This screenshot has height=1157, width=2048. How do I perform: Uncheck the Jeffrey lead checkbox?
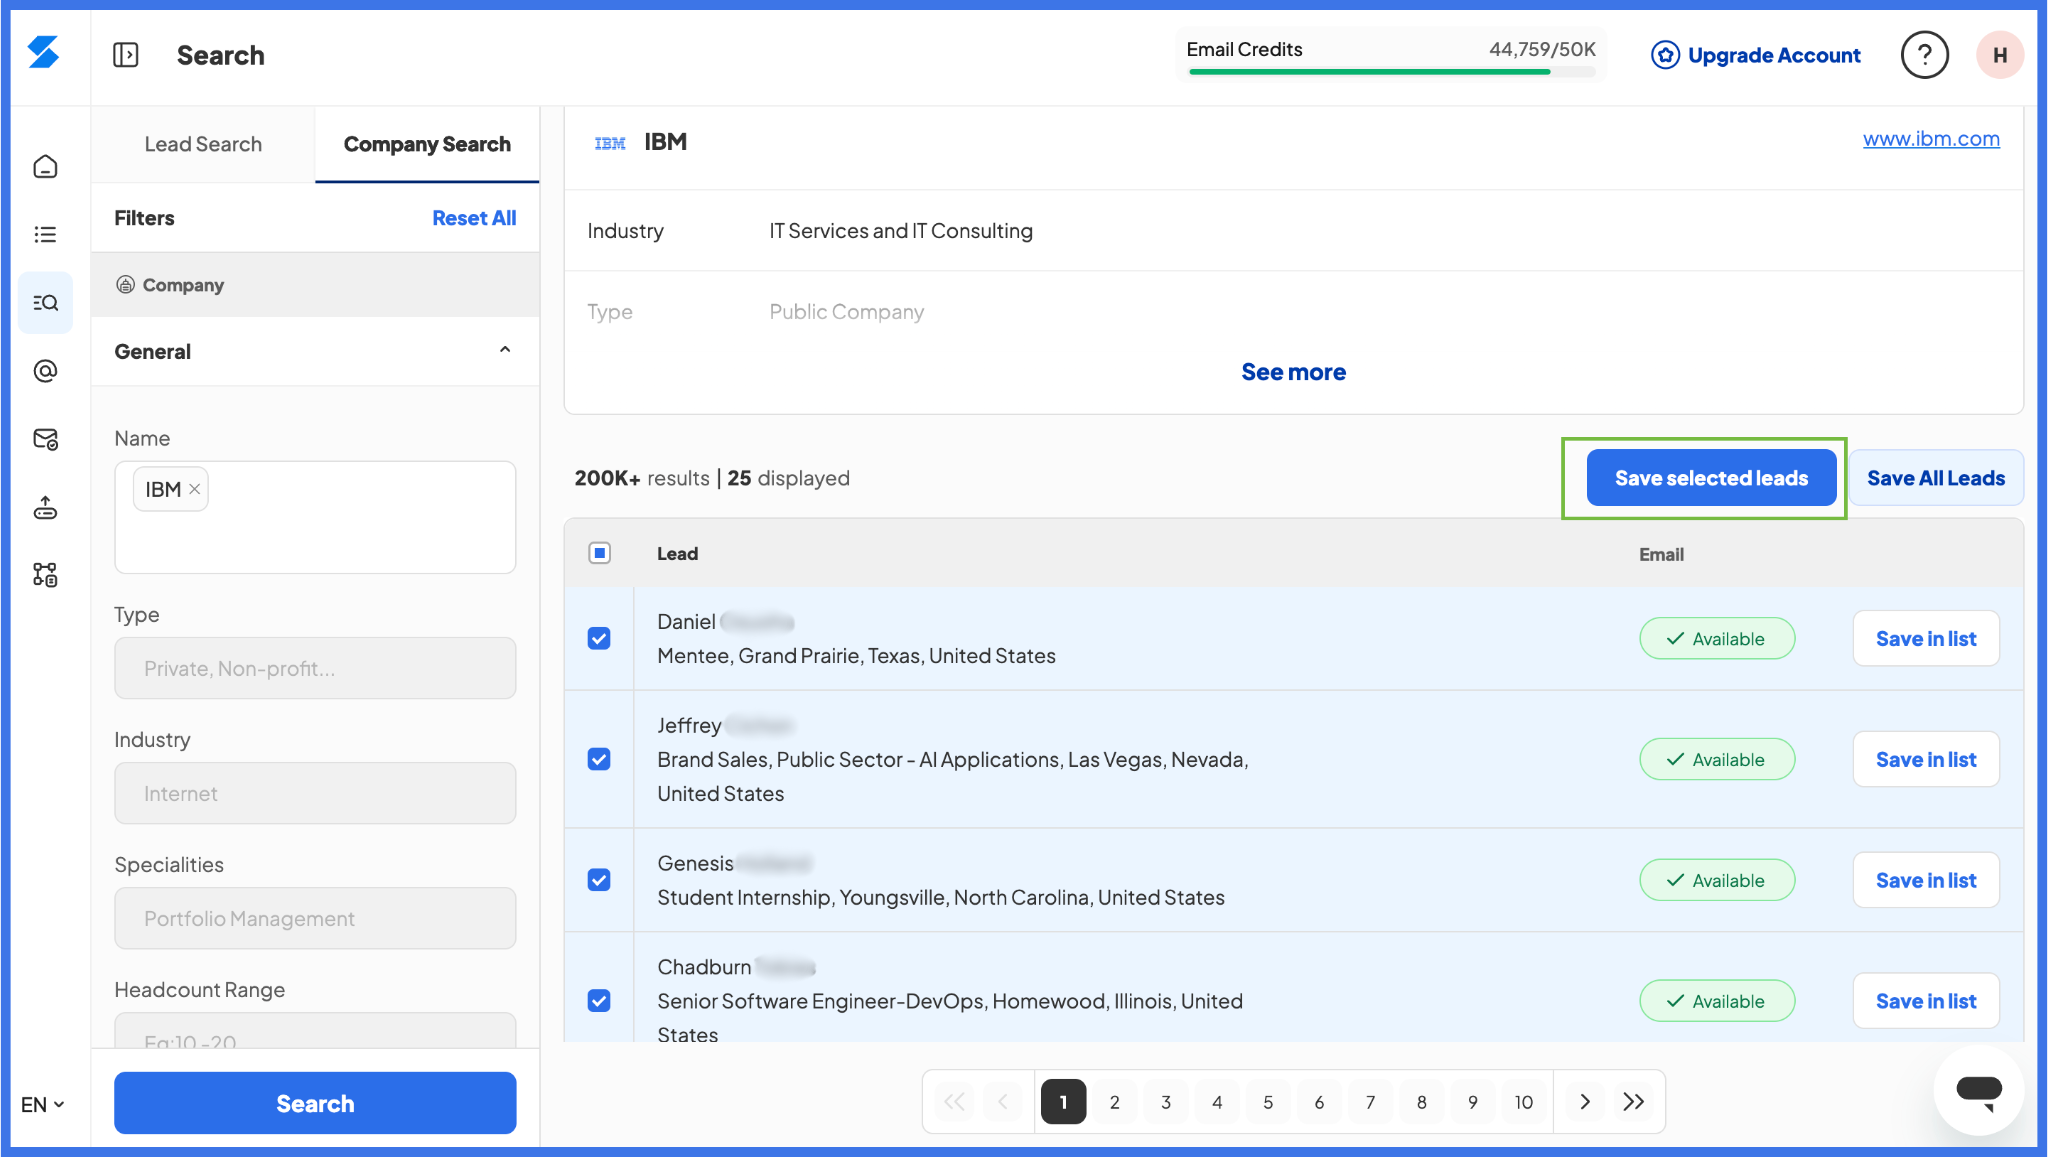tap(599, 759)
